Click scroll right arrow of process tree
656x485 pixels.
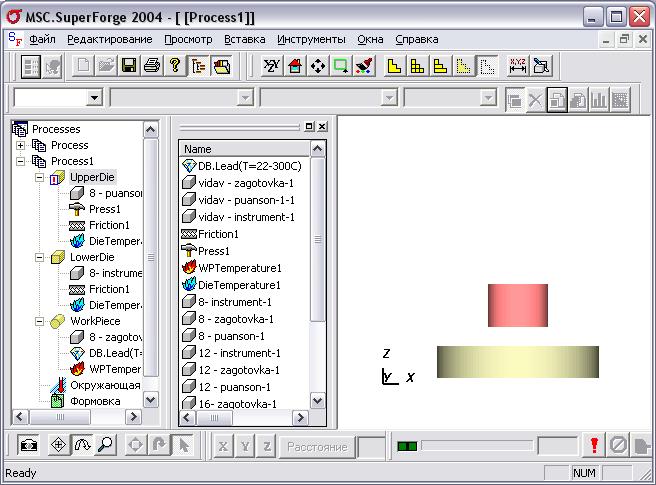tap(133, 417)
